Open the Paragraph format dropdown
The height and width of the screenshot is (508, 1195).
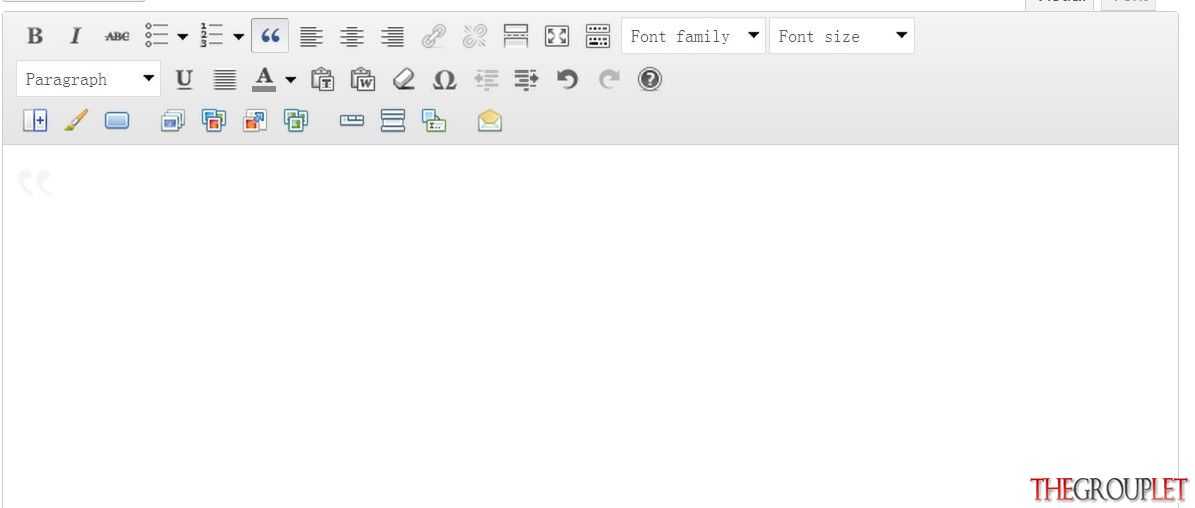pyautogui.click(x=88, y=79)
